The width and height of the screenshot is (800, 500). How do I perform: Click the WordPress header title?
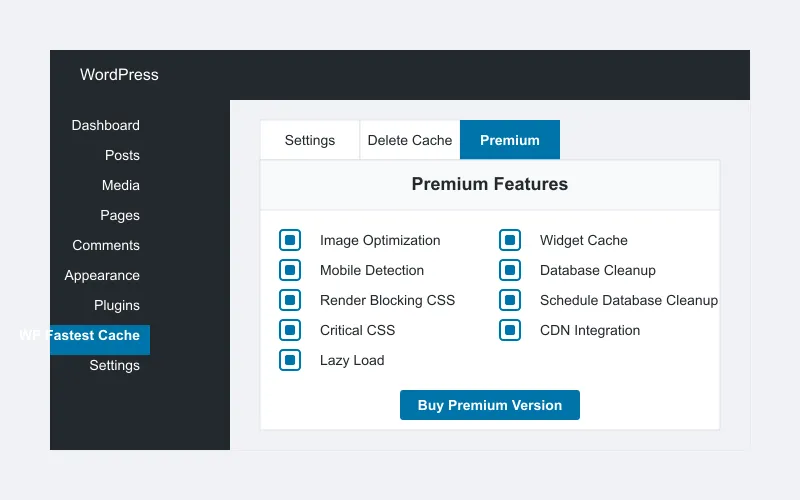tap(119, 74)
